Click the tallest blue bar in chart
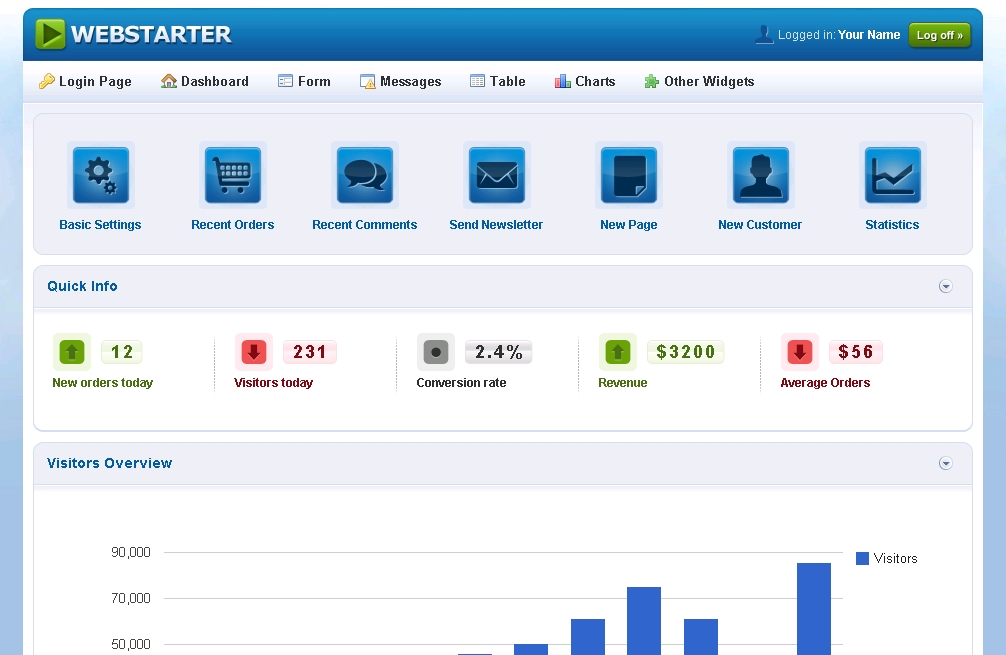The height and width of the screenshot is (655, 1006). click(x=813, y=608)
